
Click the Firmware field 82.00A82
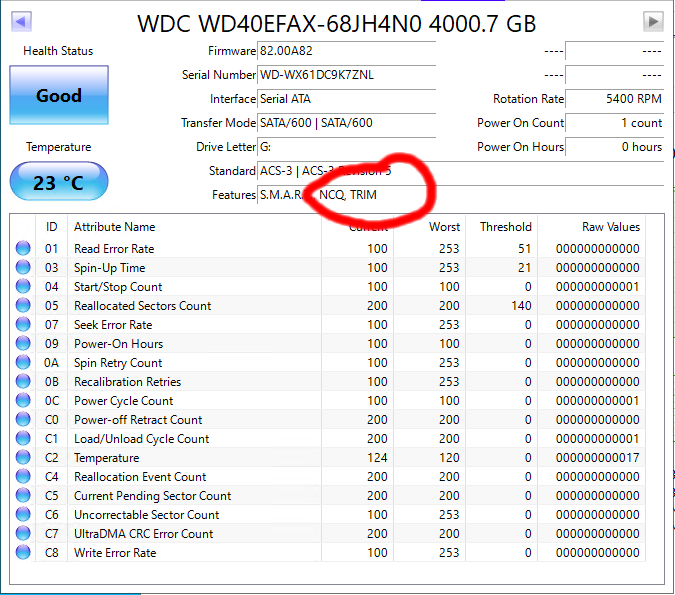[347, 51]
